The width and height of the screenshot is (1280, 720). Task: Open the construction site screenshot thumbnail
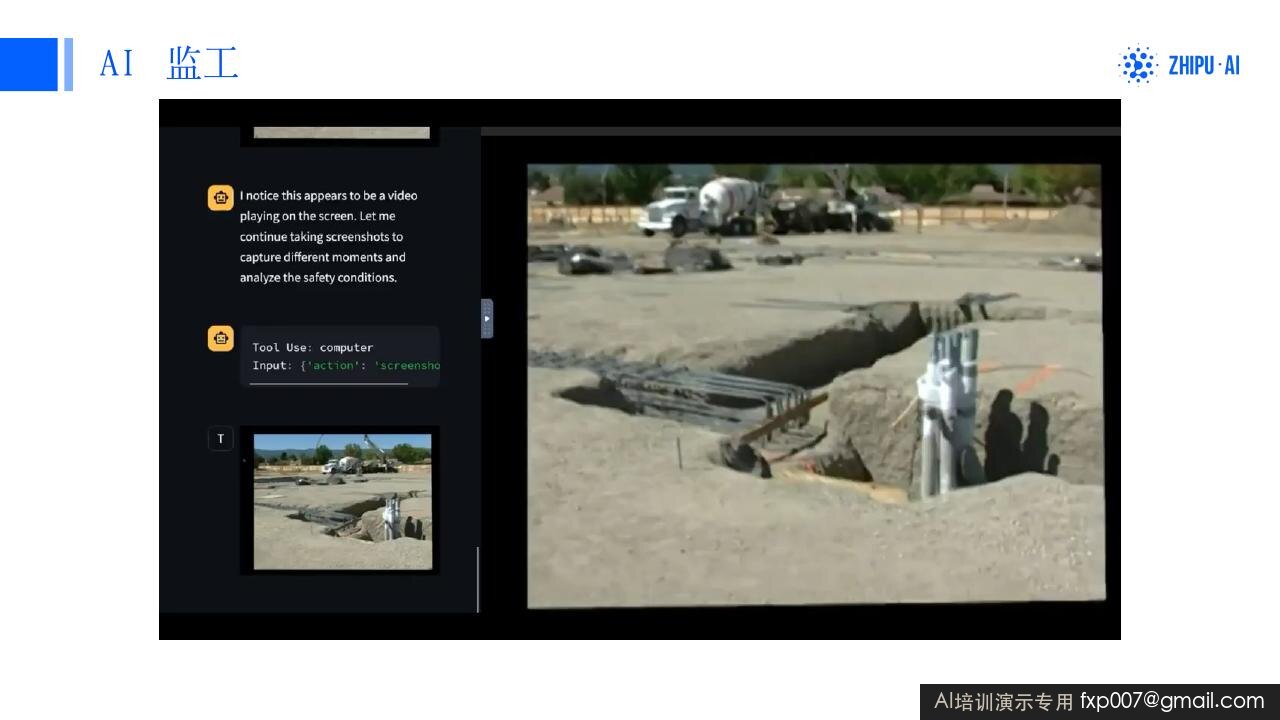click(x=342, y=501)
